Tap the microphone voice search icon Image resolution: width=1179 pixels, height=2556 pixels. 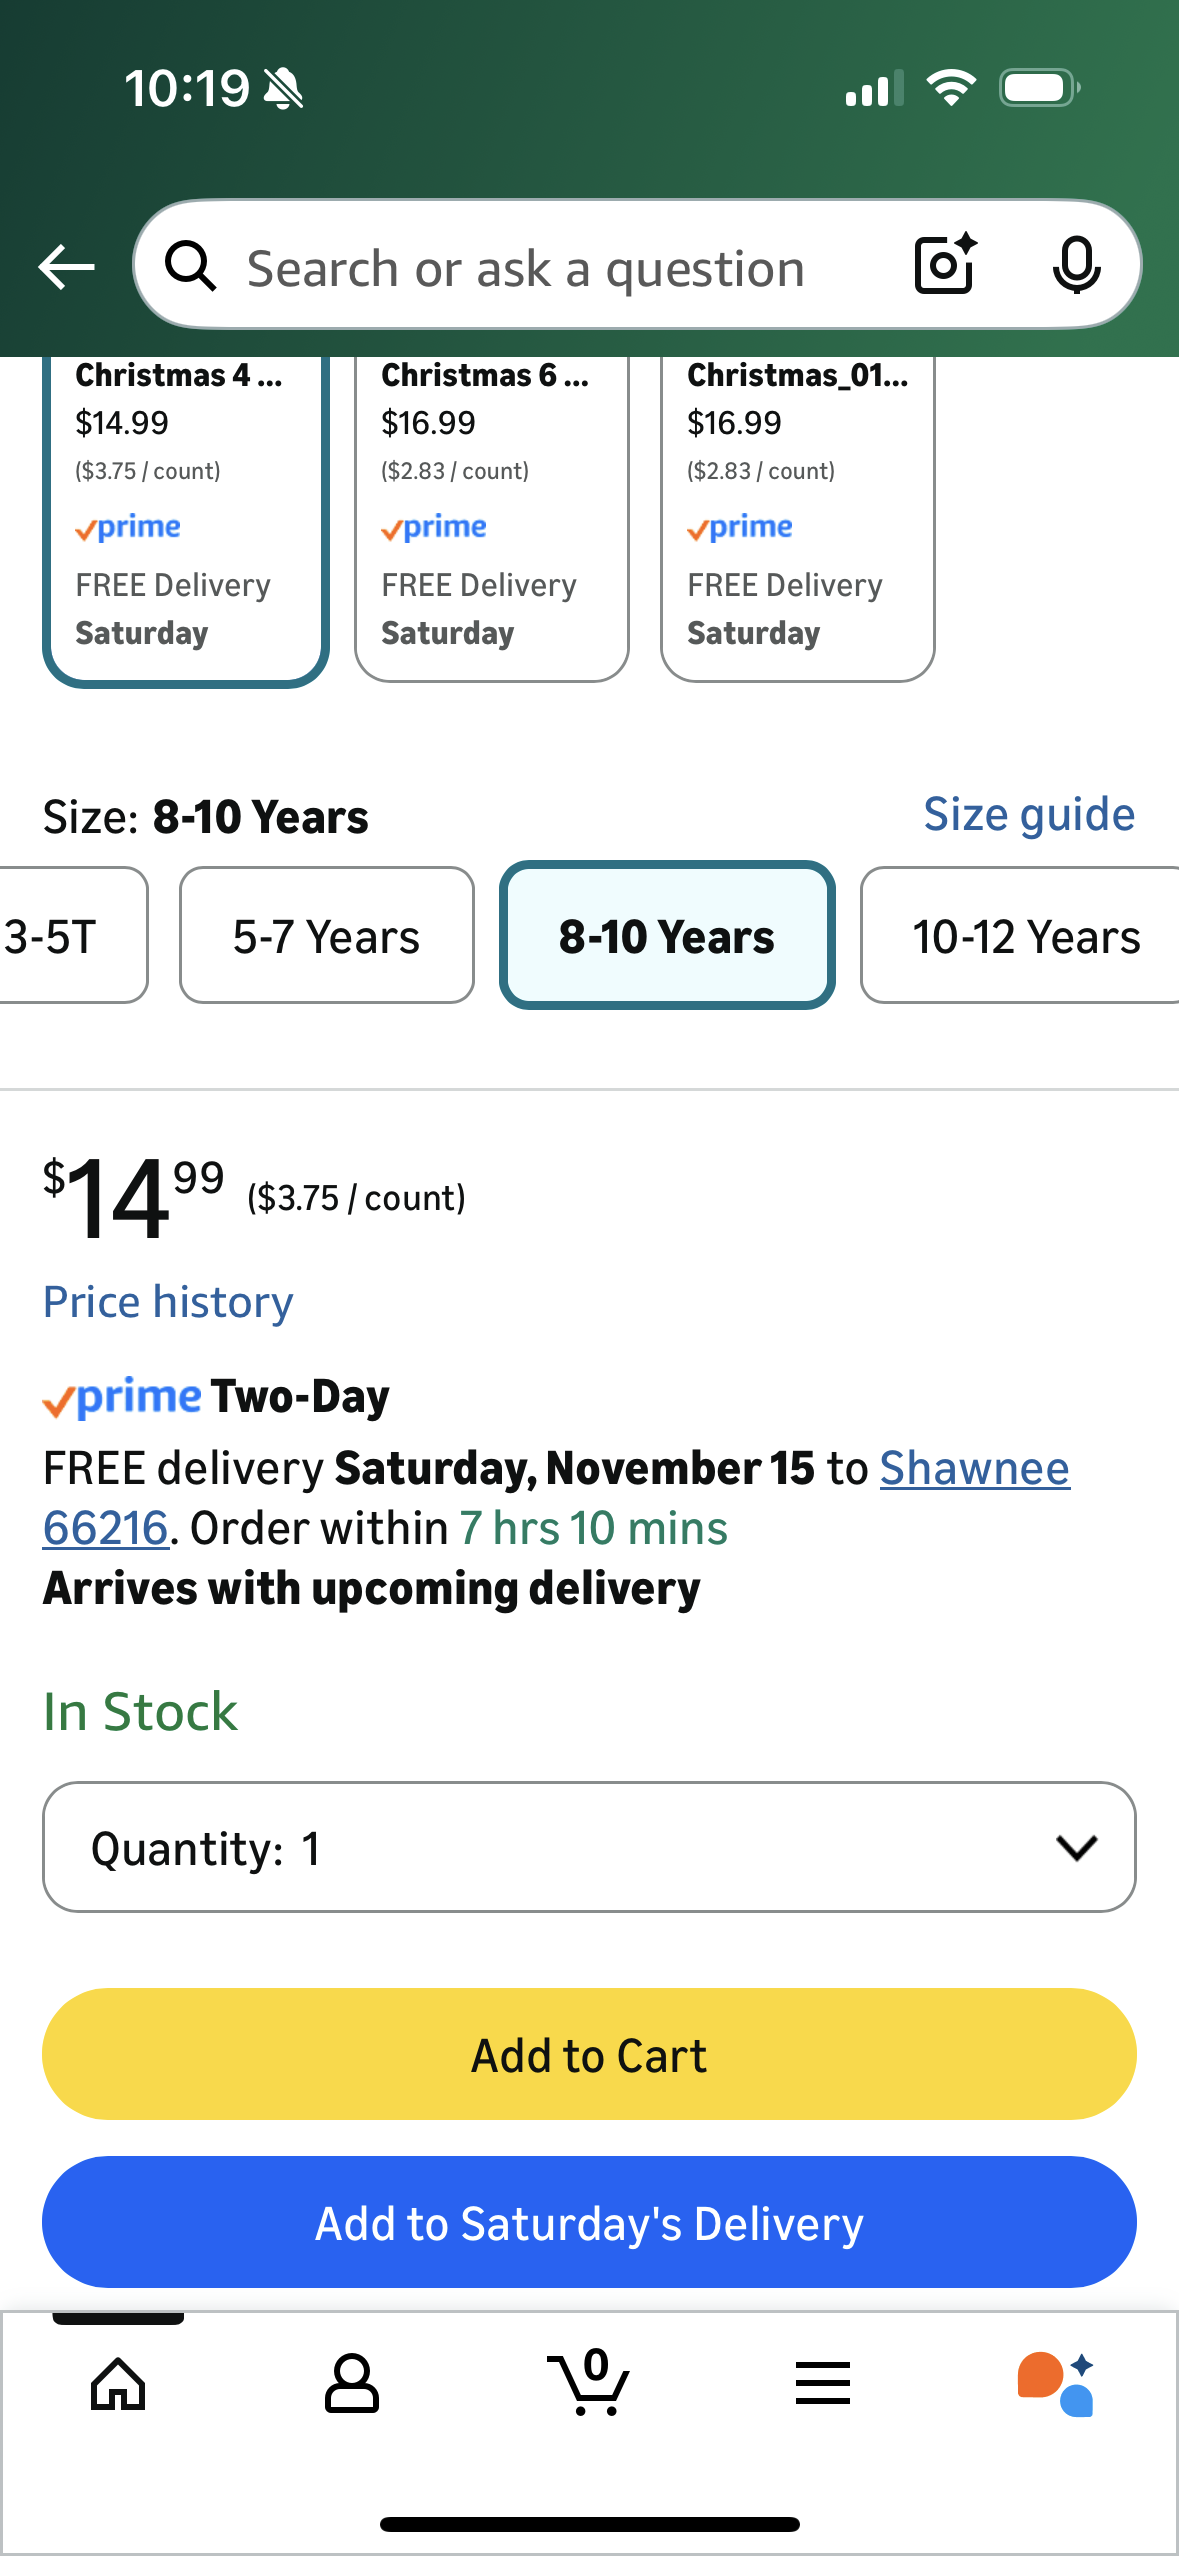(1076, 266)
